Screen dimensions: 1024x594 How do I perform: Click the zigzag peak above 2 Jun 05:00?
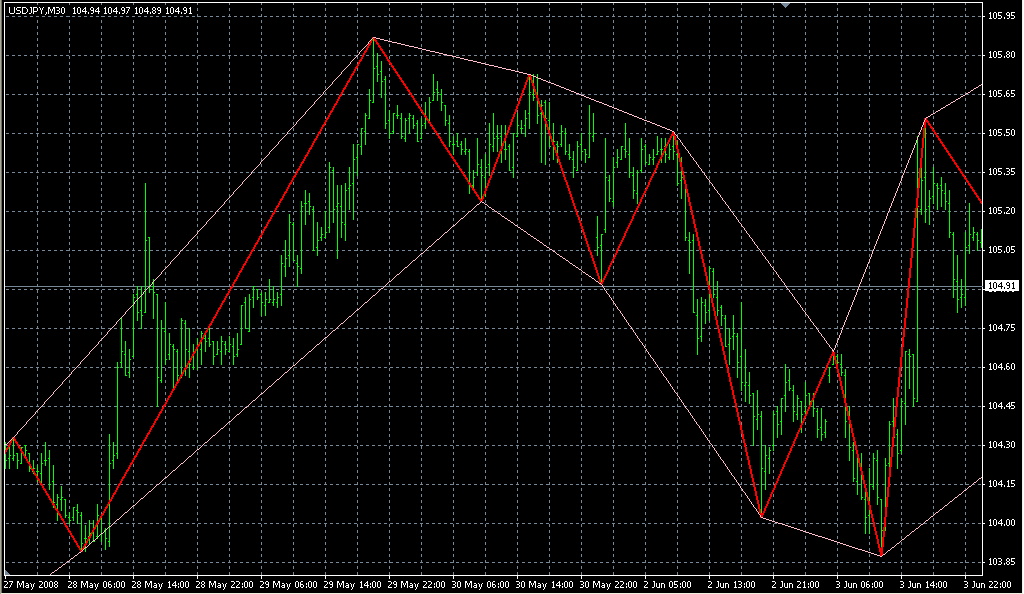click(x=673, y=132)
